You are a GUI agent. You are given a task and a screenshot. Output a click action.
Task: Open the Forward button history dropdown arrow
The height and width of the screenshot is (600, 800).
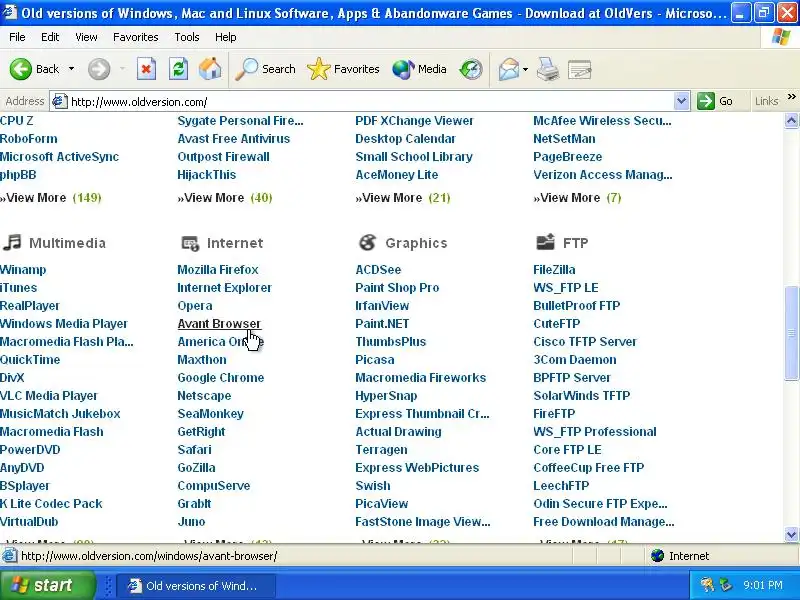pos(122,69)
